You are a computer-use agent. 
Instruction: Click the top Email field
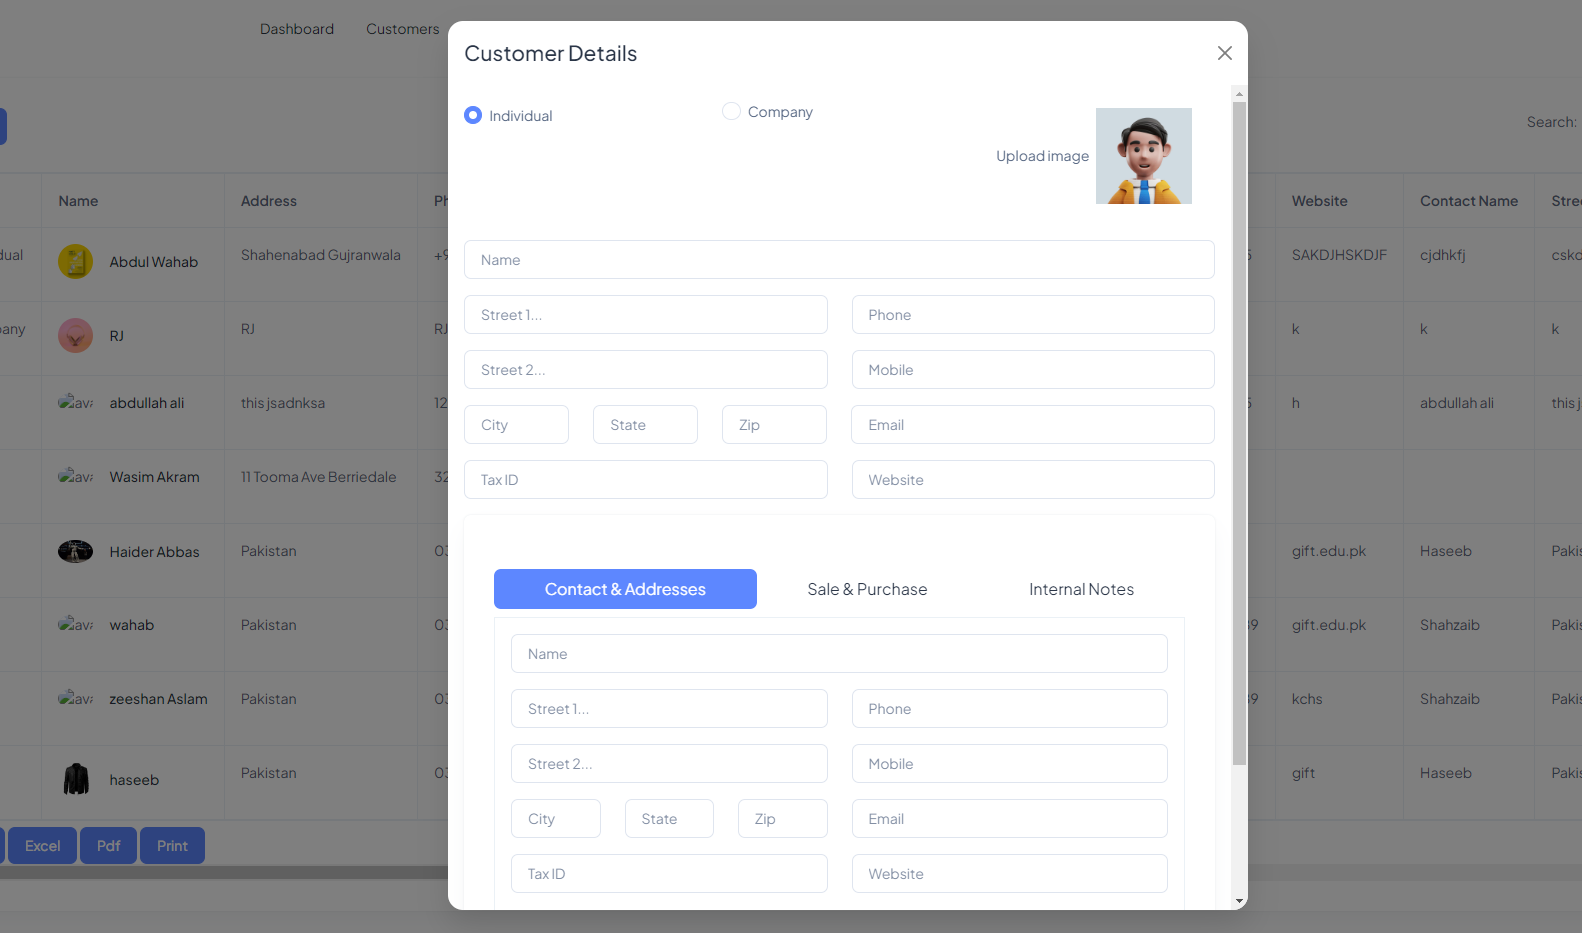(1033, 425)
